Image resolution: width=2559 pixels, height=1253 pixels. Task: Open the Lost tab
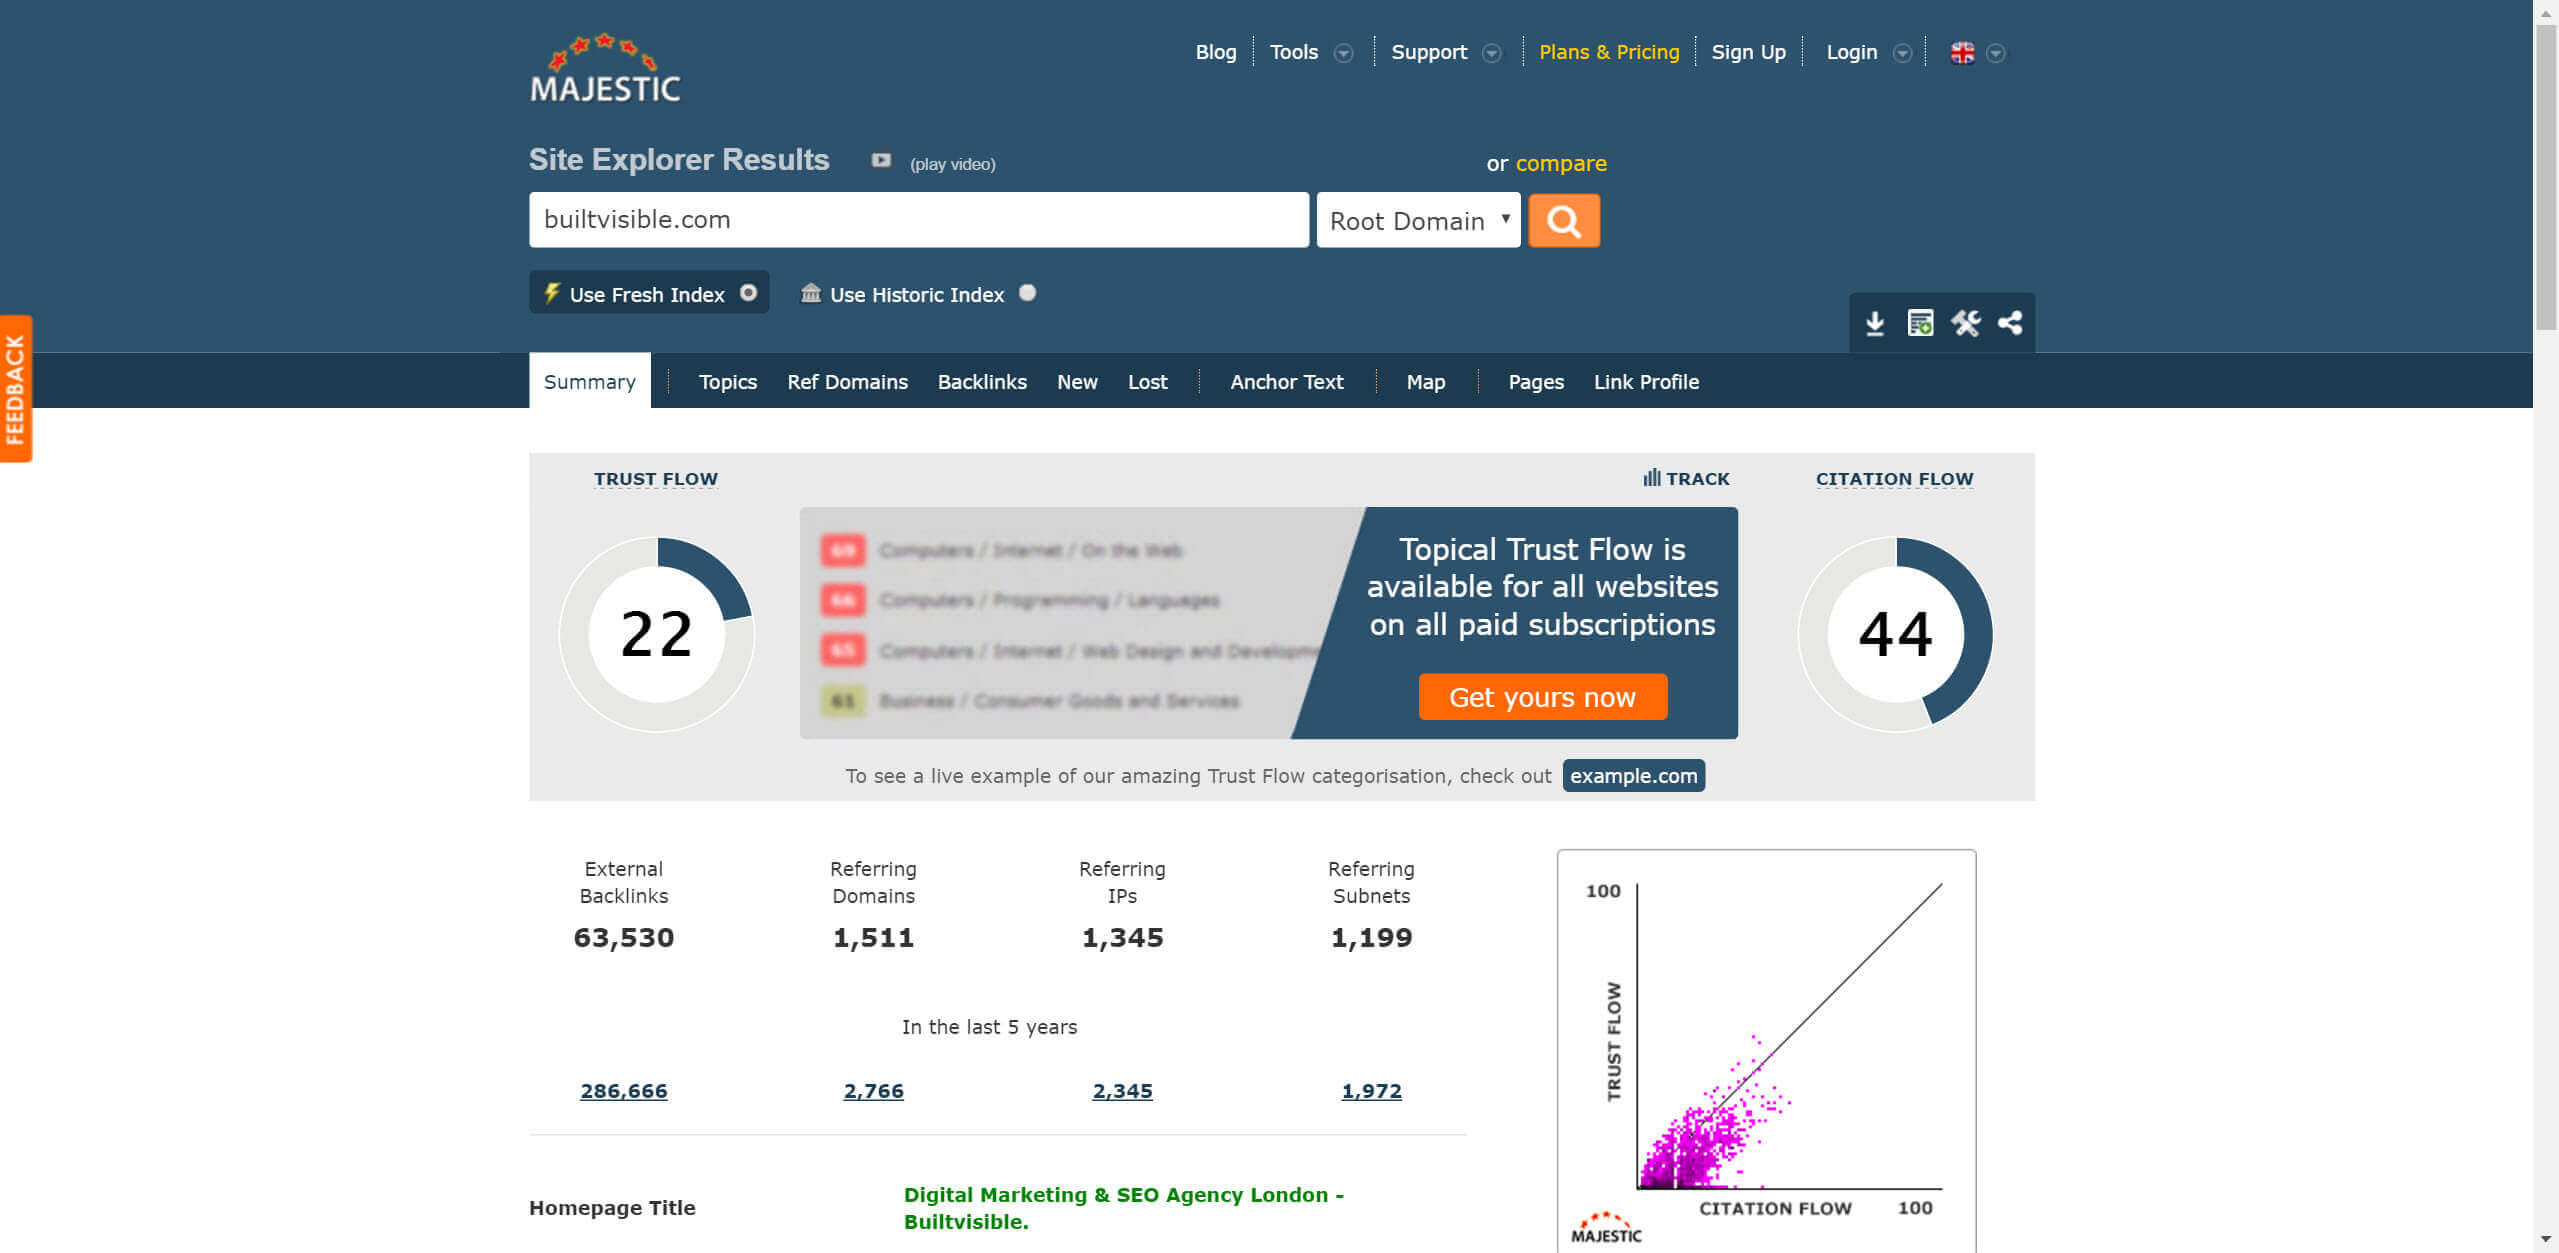[1148, 381]
